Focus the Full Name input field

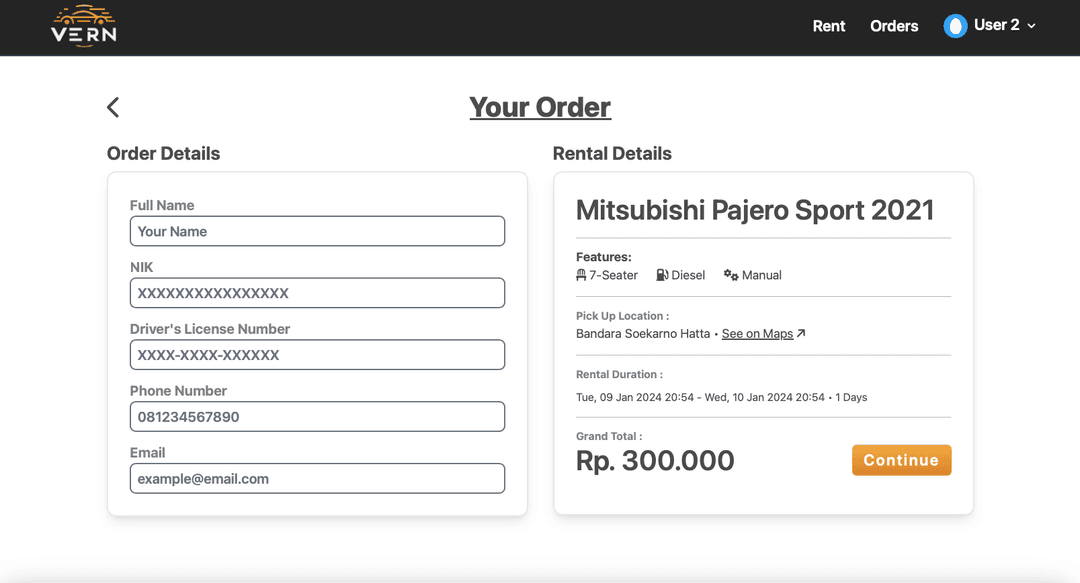point(317,231)
